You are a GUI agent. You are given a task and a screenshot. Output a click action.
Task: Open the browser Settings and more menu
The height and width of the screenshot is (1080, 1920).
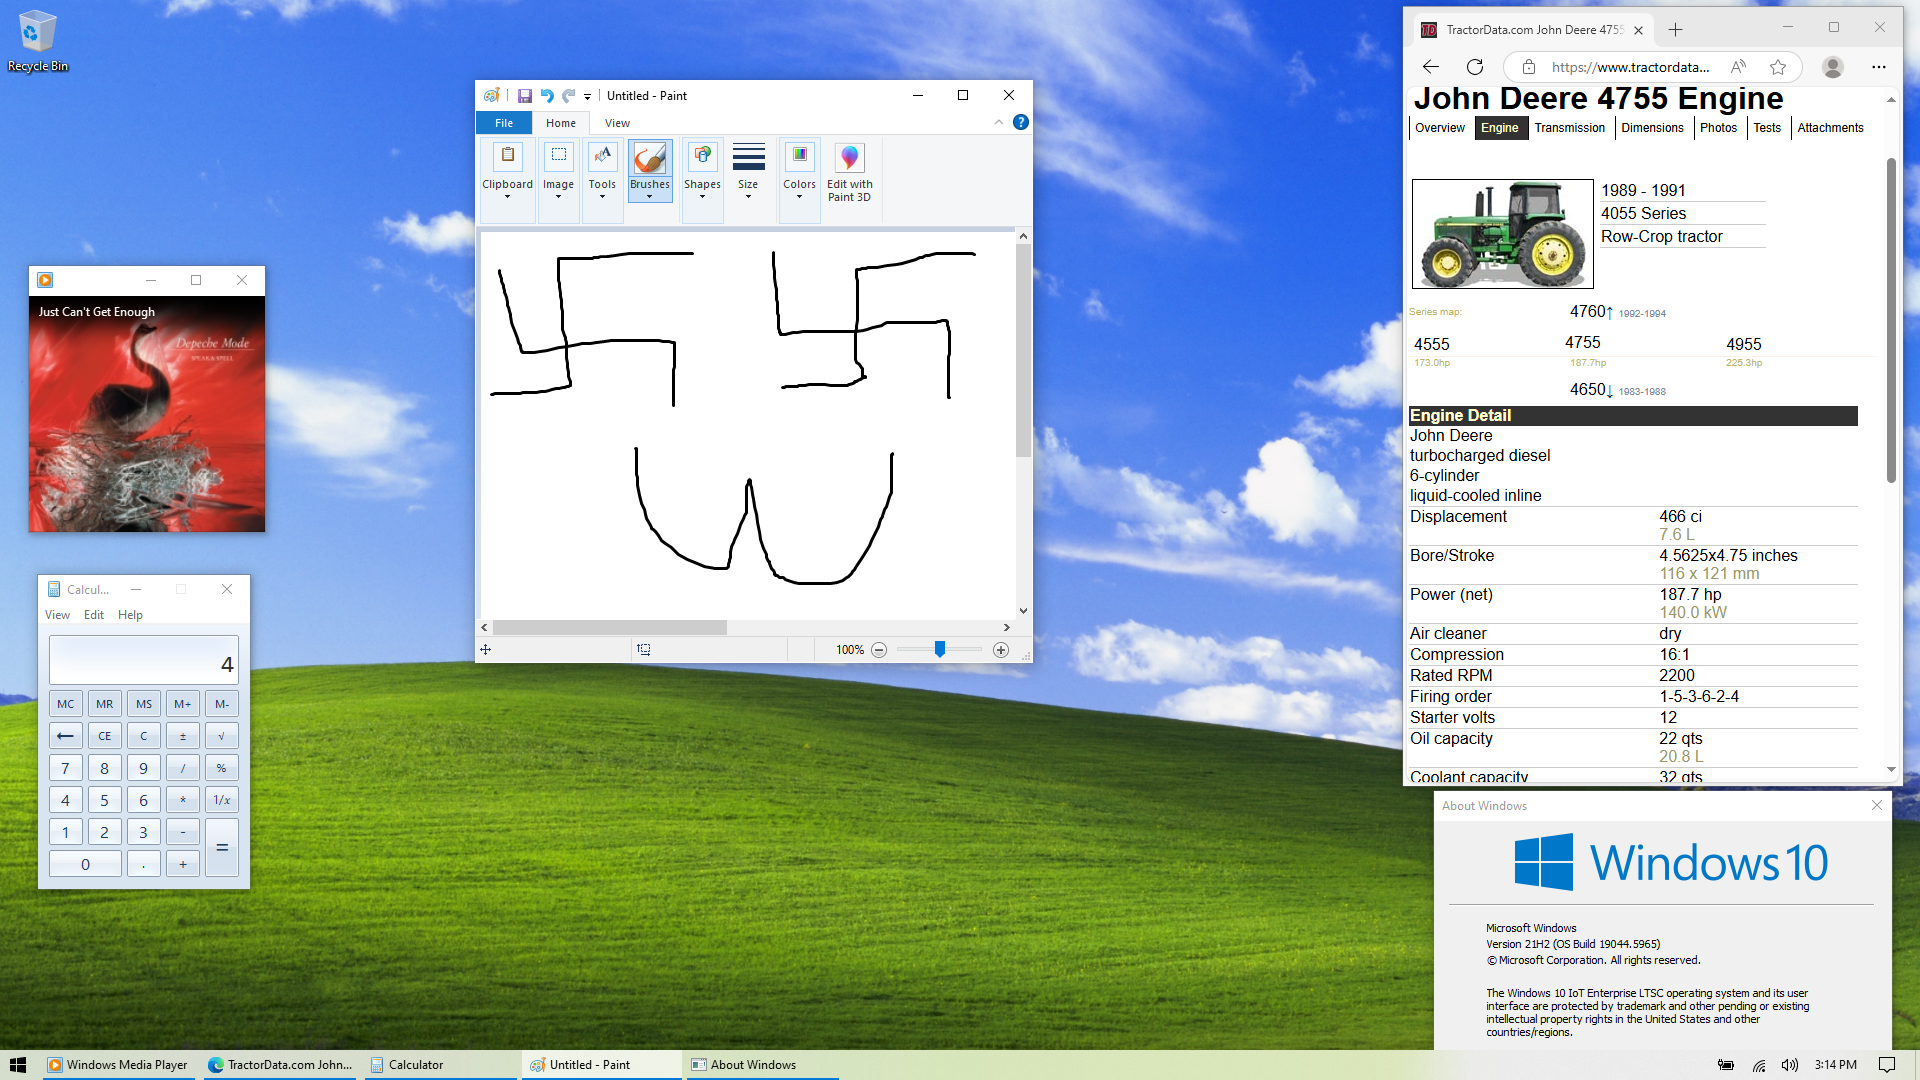point(1879,67)
